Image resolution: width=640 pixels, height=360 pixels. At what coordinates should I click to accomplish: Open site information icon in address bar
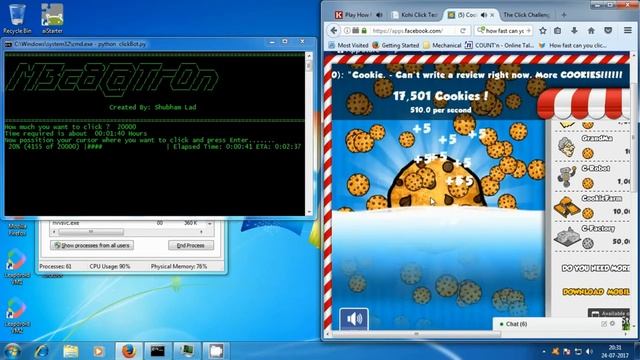347,31
